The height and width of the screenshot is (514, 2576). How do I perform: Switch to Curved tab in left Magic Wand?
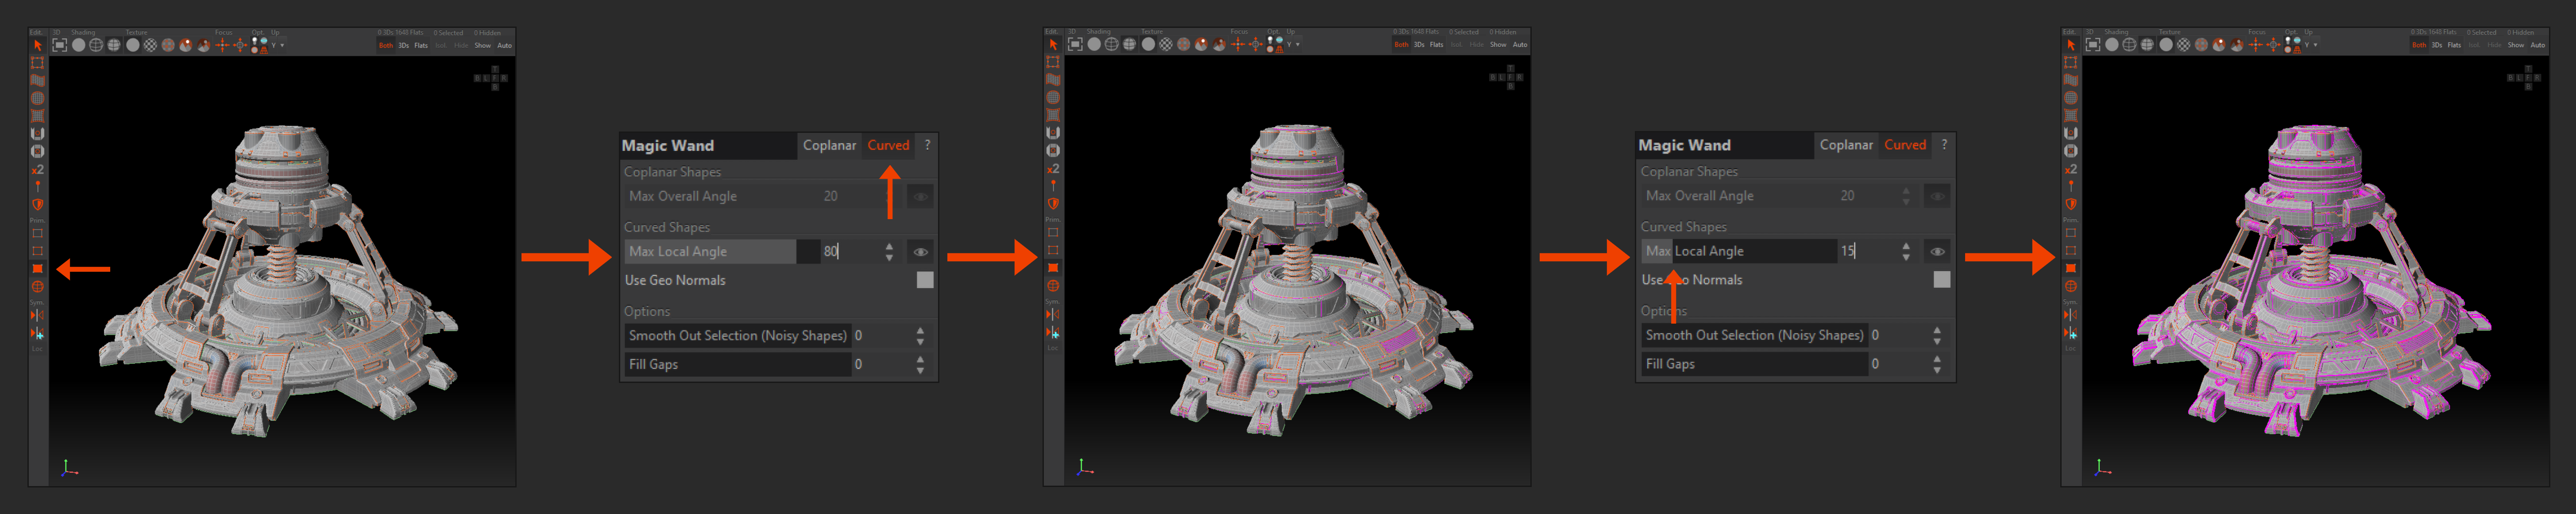[888, 145]
